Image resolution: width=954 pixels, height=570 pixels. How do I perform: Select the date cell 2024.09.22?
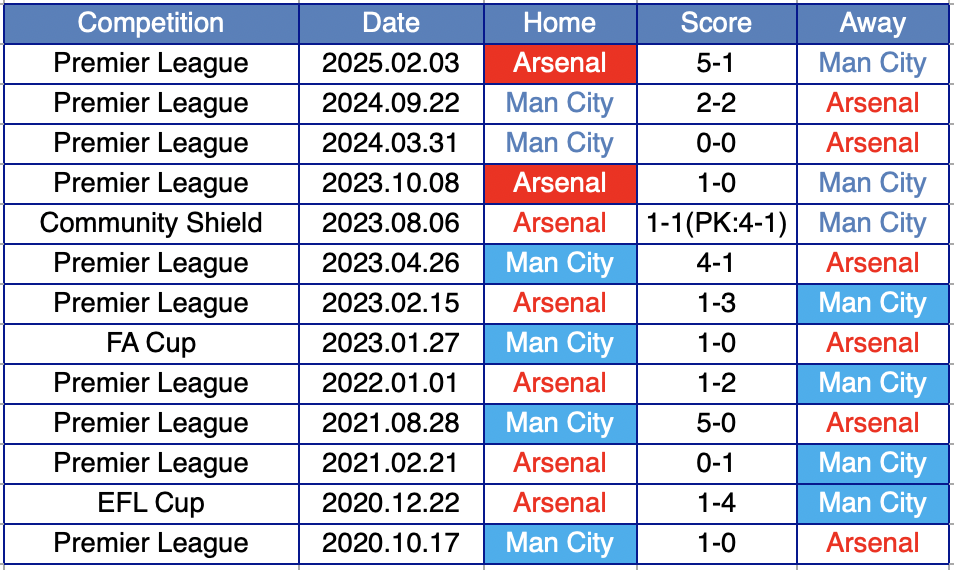point(391,103)
